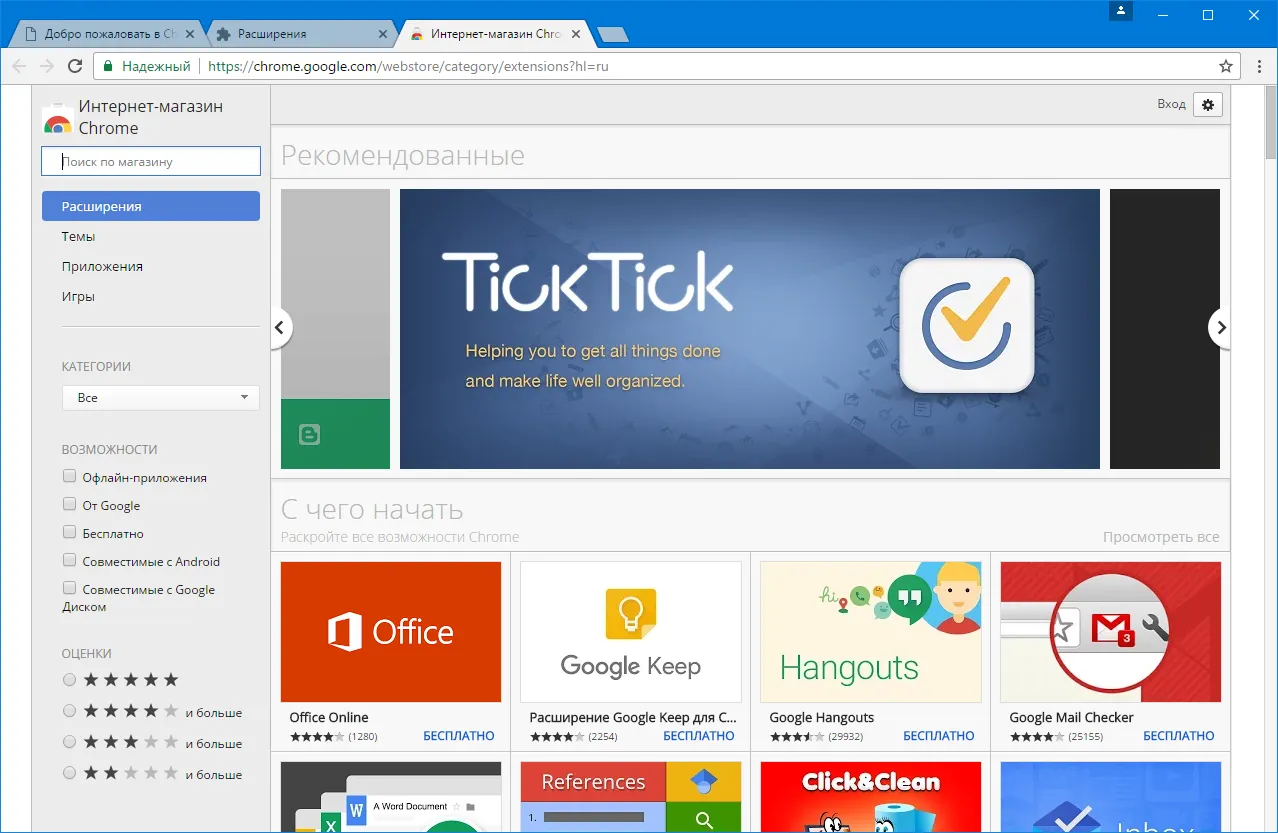Screen dimensions: 1278x833
Task: Open the Google Mail Checker tile image
Action: pos(1111,632)
